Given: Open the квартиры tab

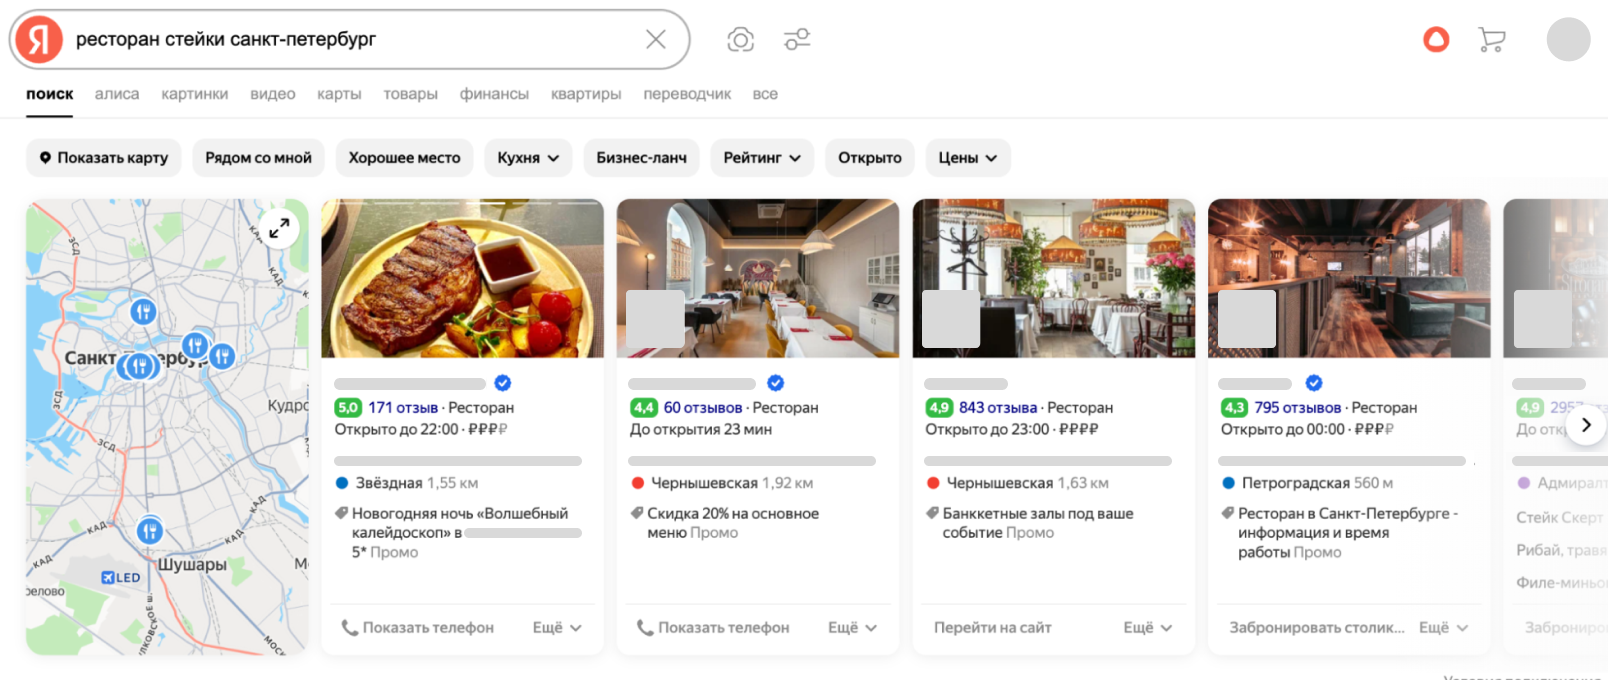Looking at the screenshot, I should 586,94.
